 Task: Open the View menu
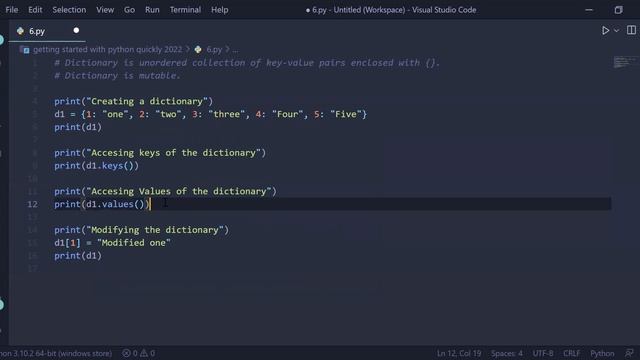105,10
